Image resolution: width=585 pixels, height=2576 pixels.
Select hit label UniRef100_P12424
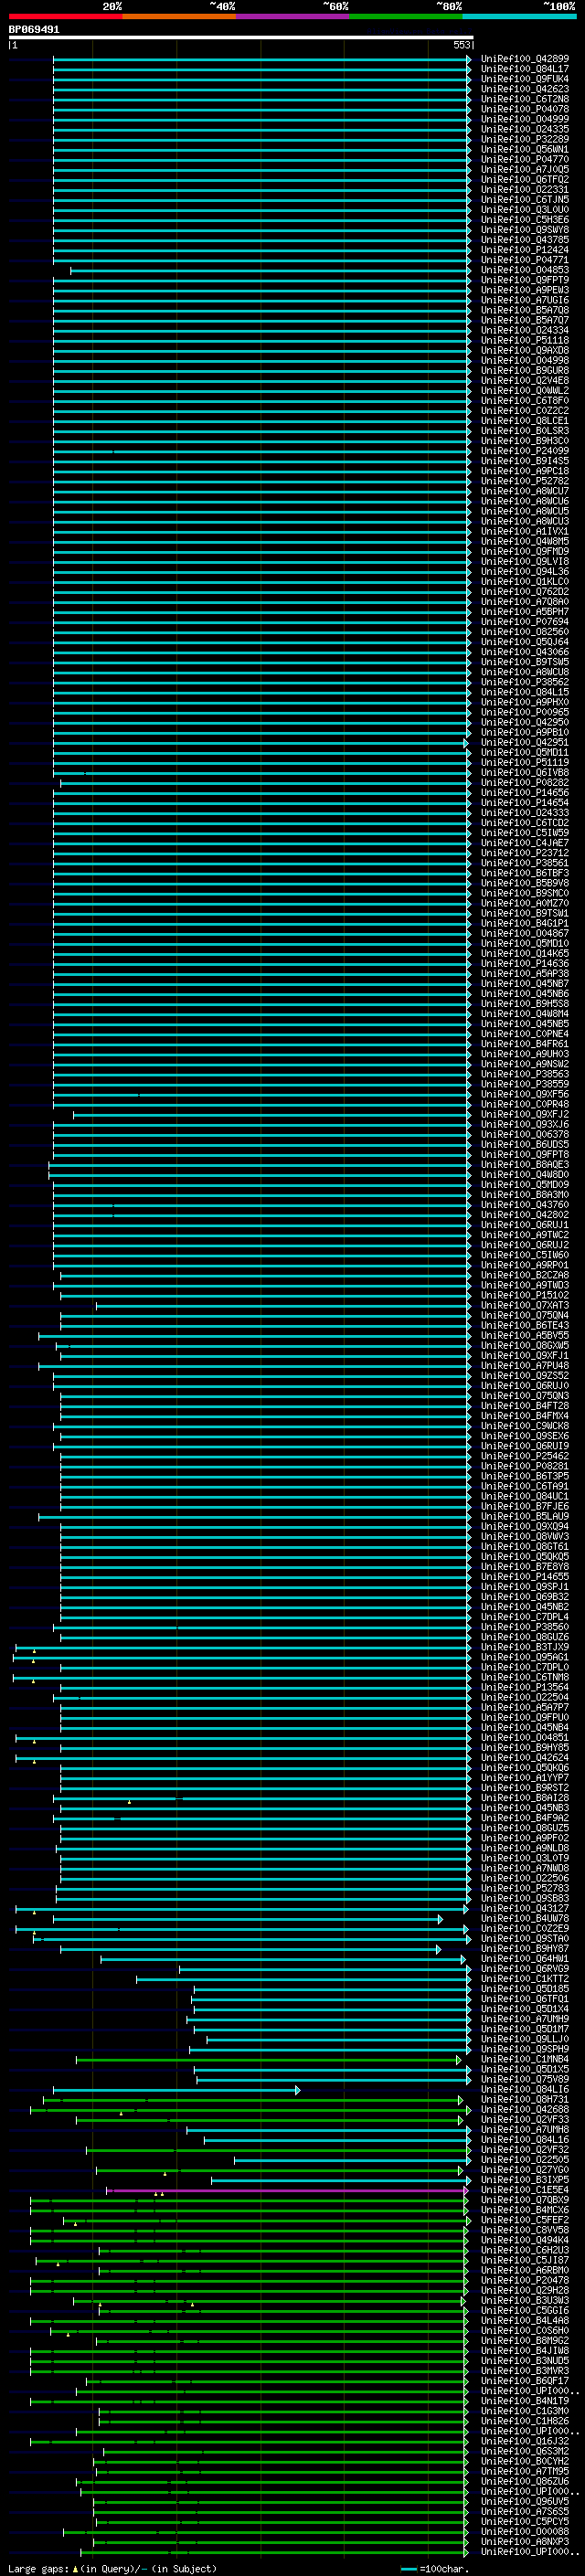pos(525,250)
